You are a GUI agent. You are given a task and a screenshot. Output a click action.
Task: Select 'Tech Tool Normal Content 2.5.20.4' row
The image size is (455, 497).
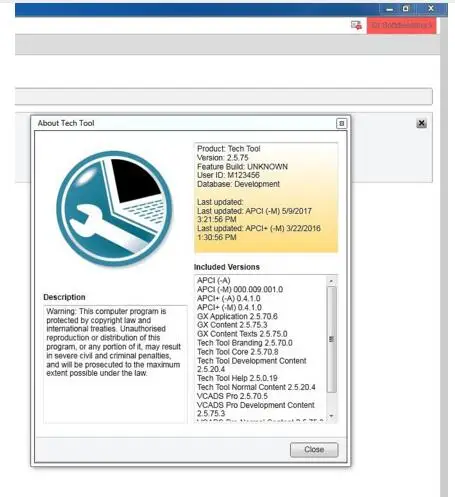coord(256,387)
